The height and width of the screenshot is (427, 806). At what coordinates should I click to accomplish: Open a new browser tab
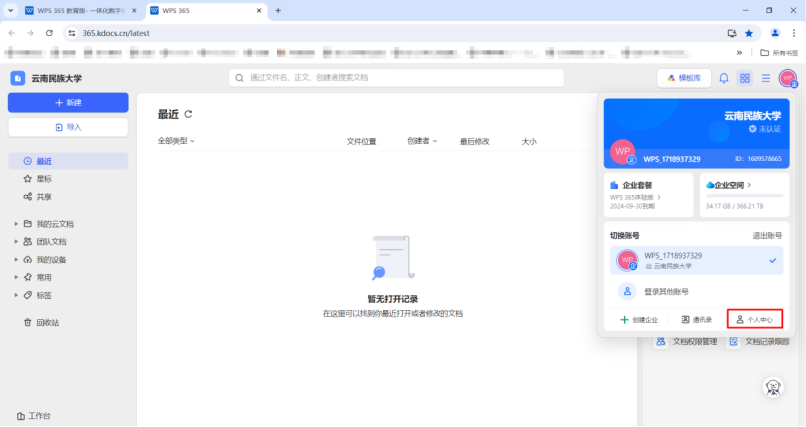[278, 10]
